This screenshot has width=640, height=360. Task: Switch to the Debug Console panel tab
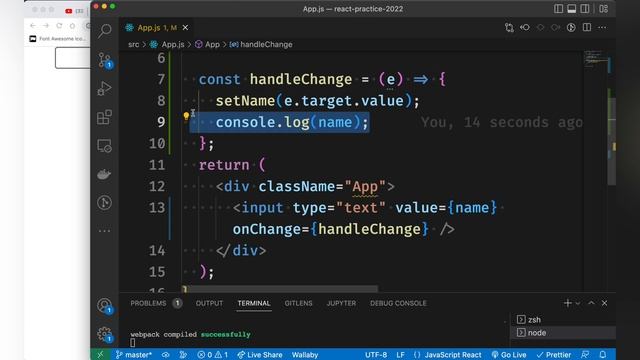(x=398, y=303)
